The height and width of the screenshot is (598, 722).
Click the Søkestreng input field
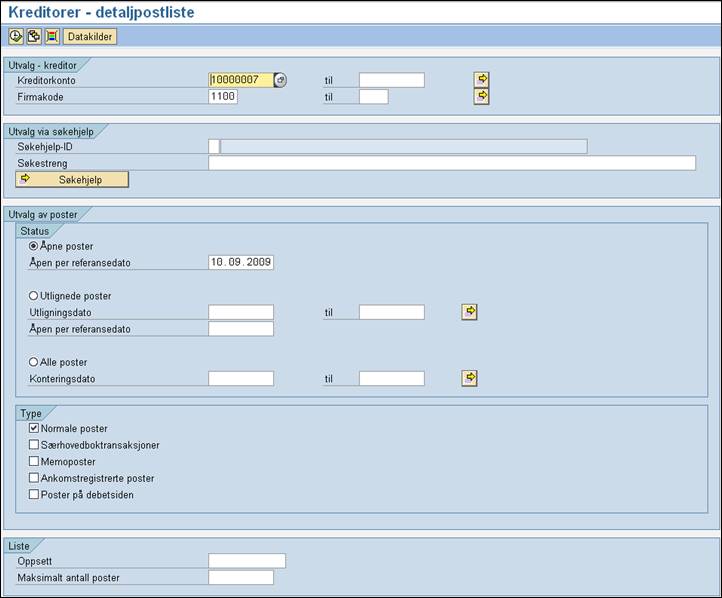[x=452, y=163]
